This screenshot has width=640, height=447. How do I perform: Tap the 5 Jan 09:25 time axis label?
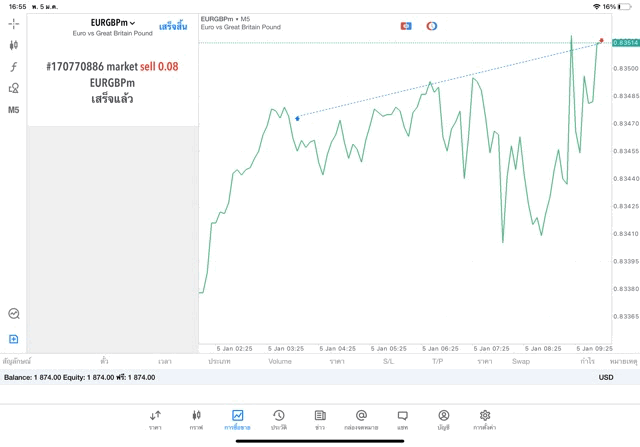tap(594, 349)
